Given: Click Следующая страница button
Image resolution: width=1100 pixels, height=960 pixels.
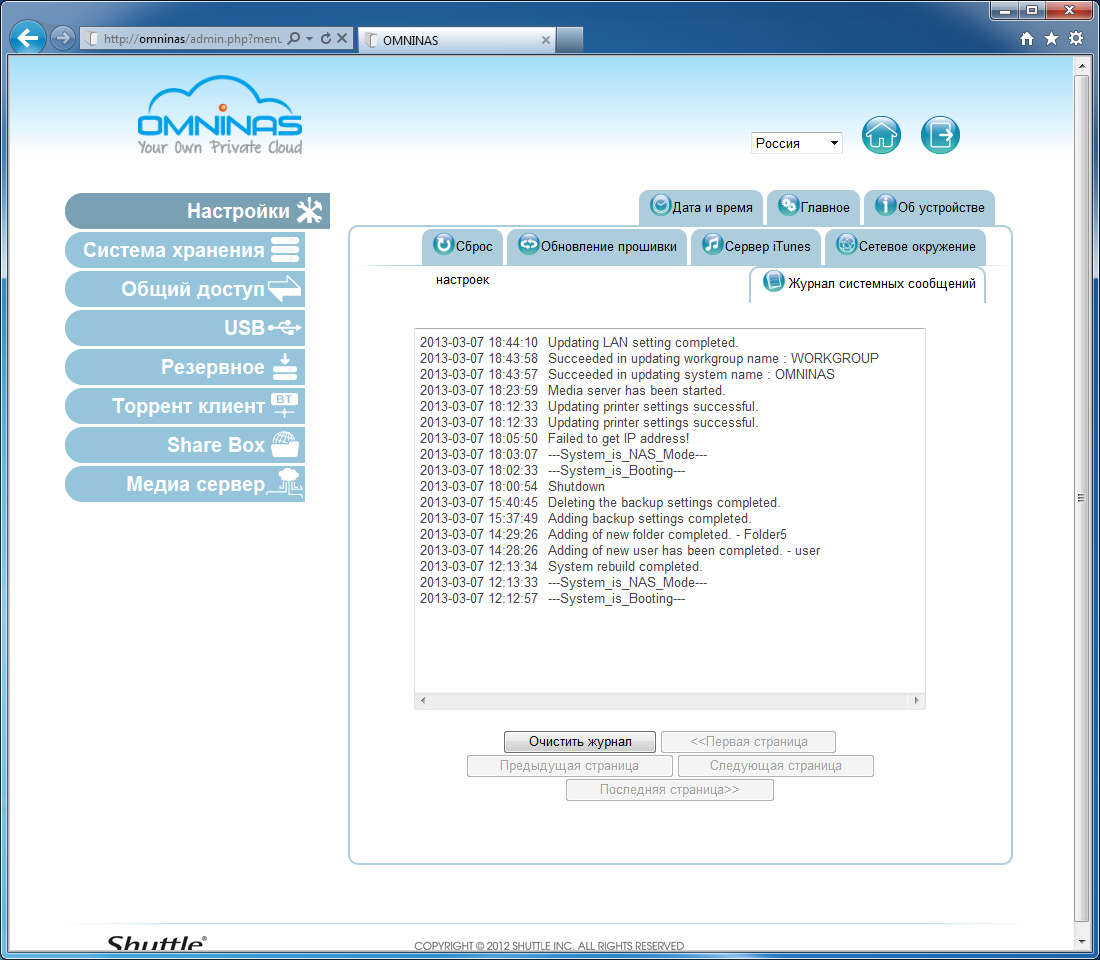Looking at the screenshot, I should (x=776, y=766).
